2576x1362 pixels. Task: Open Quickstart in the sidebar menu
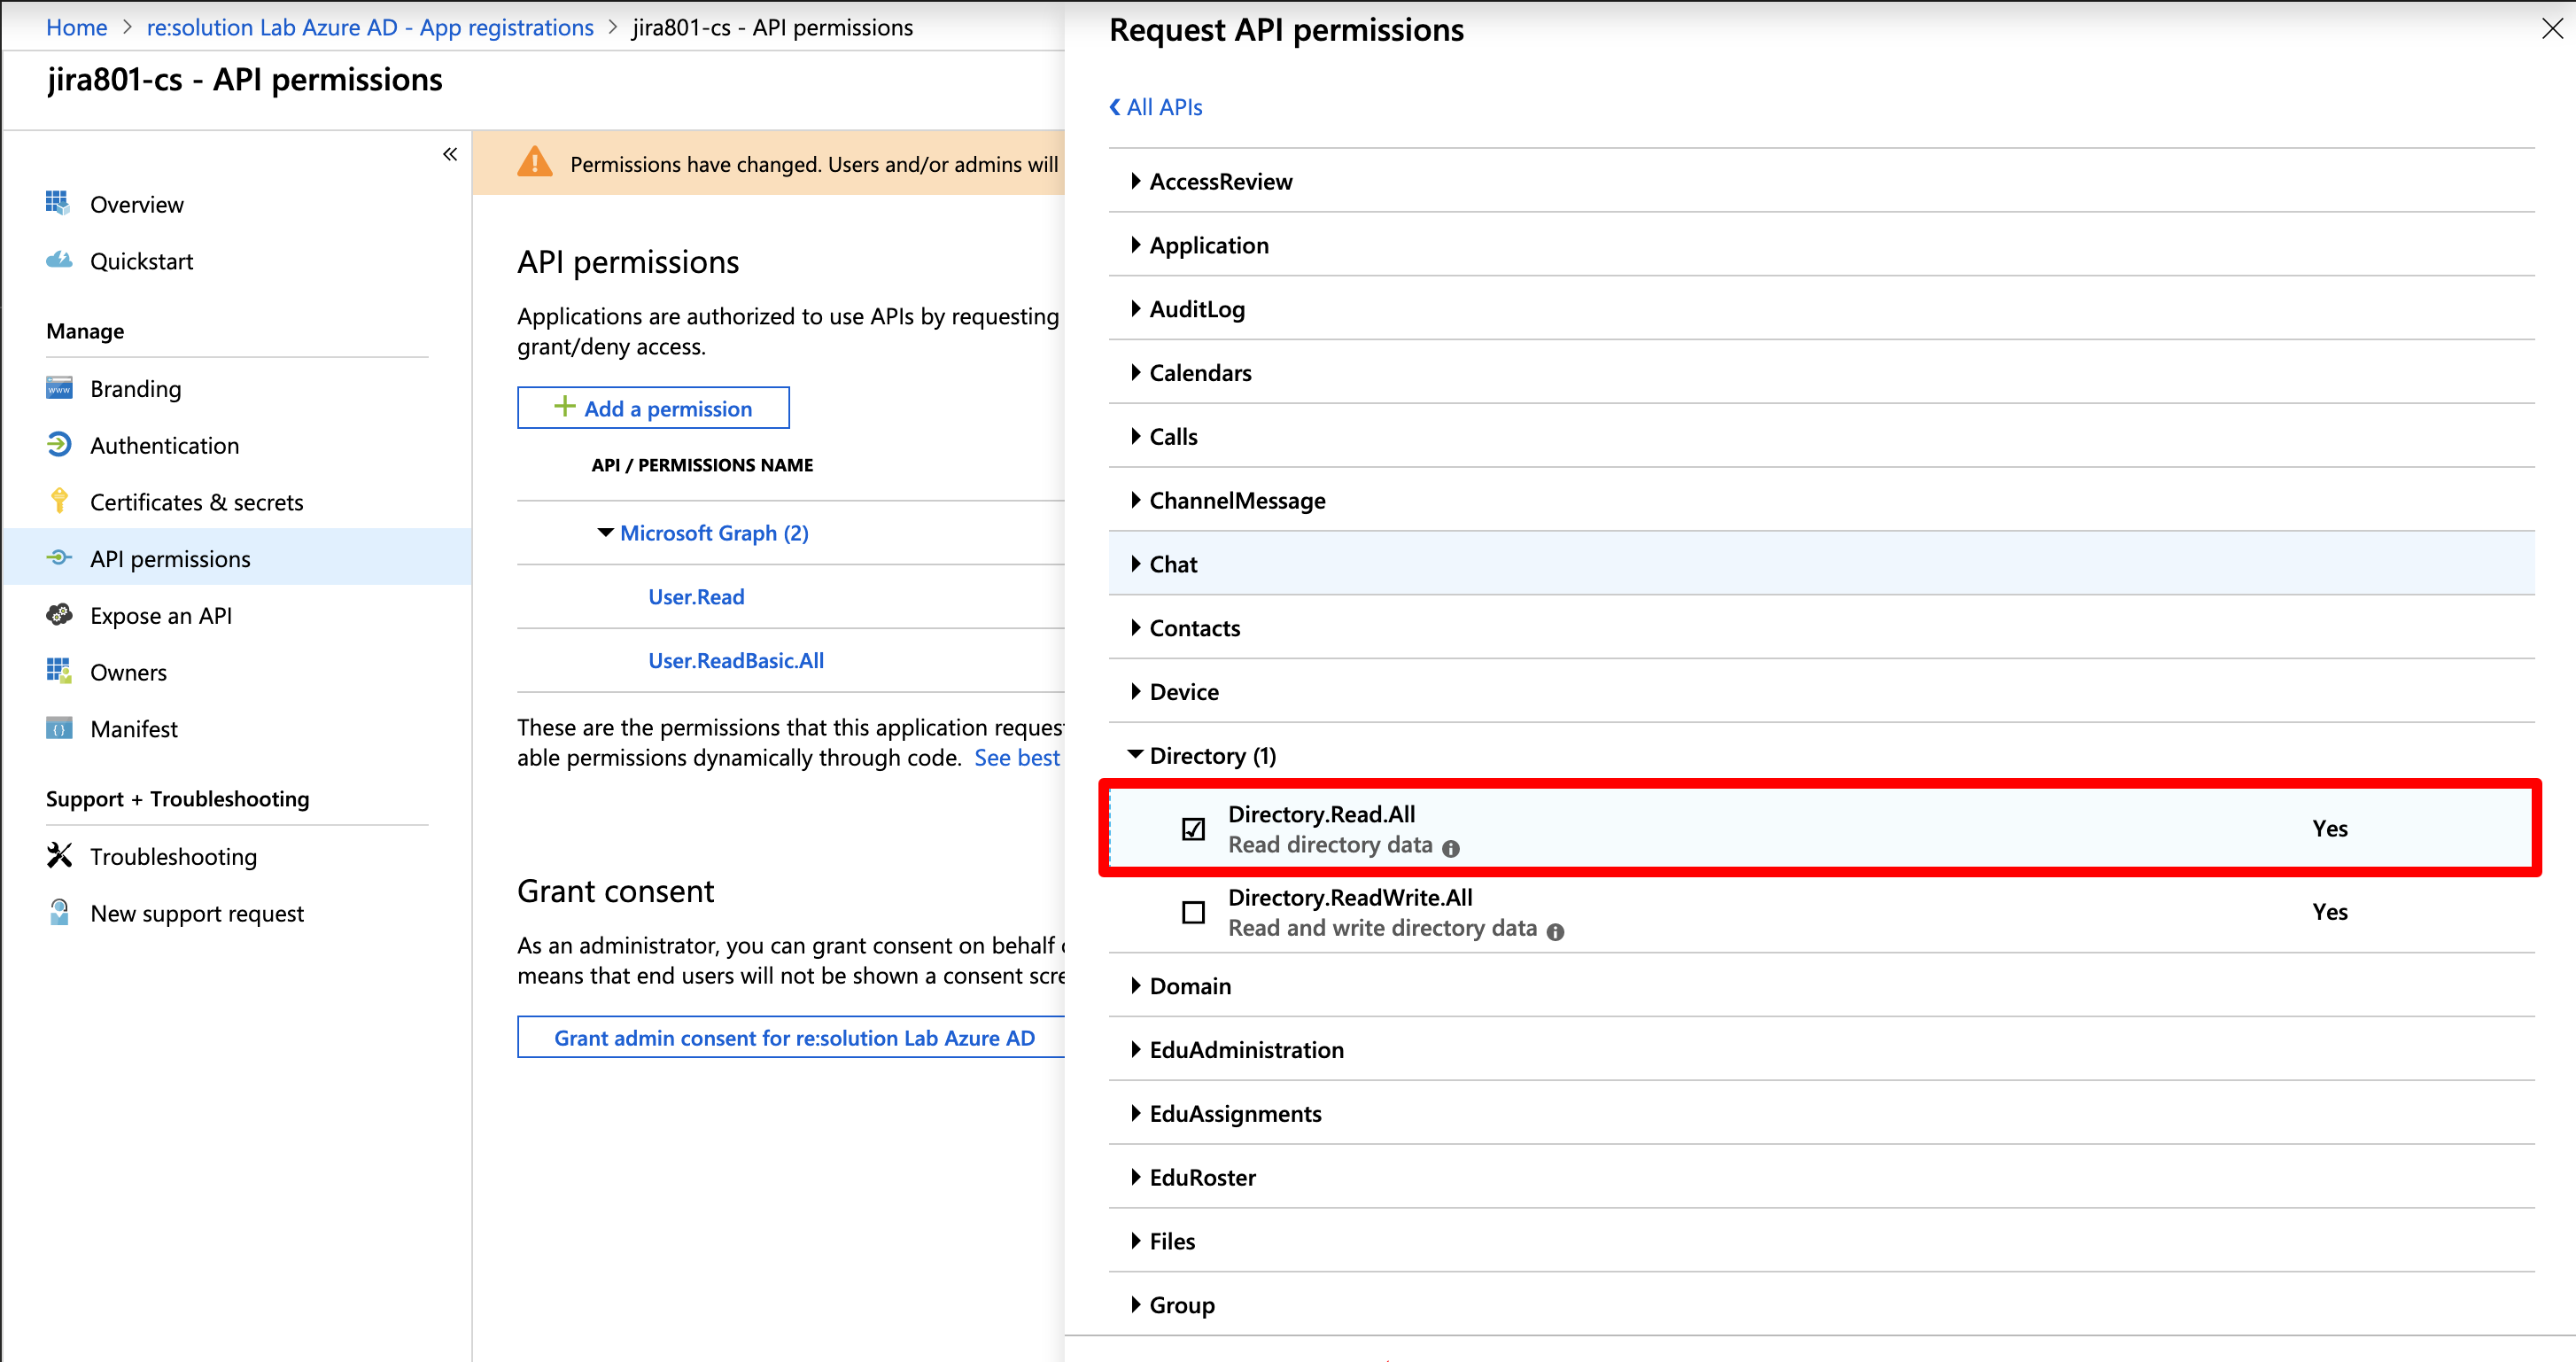(141, 261)
